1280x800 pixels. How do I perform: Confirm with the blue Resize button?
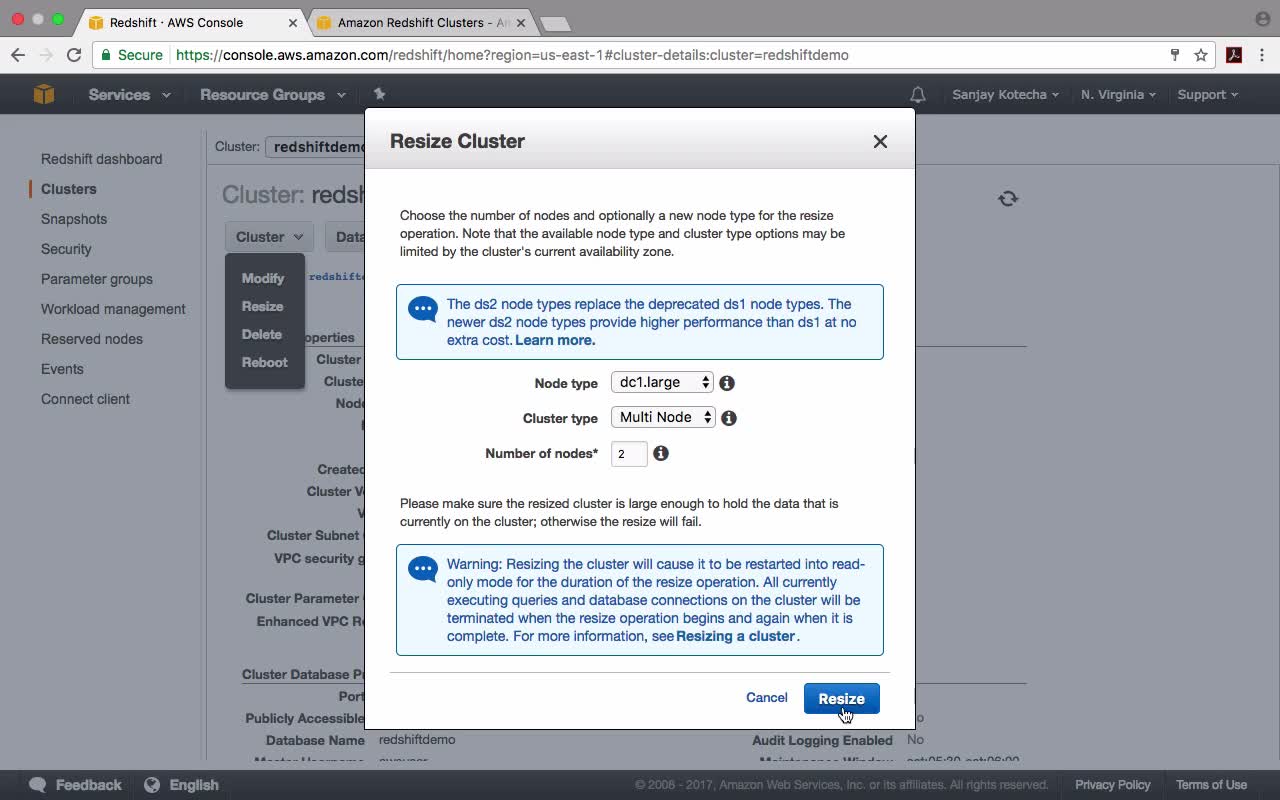(842, 698)
